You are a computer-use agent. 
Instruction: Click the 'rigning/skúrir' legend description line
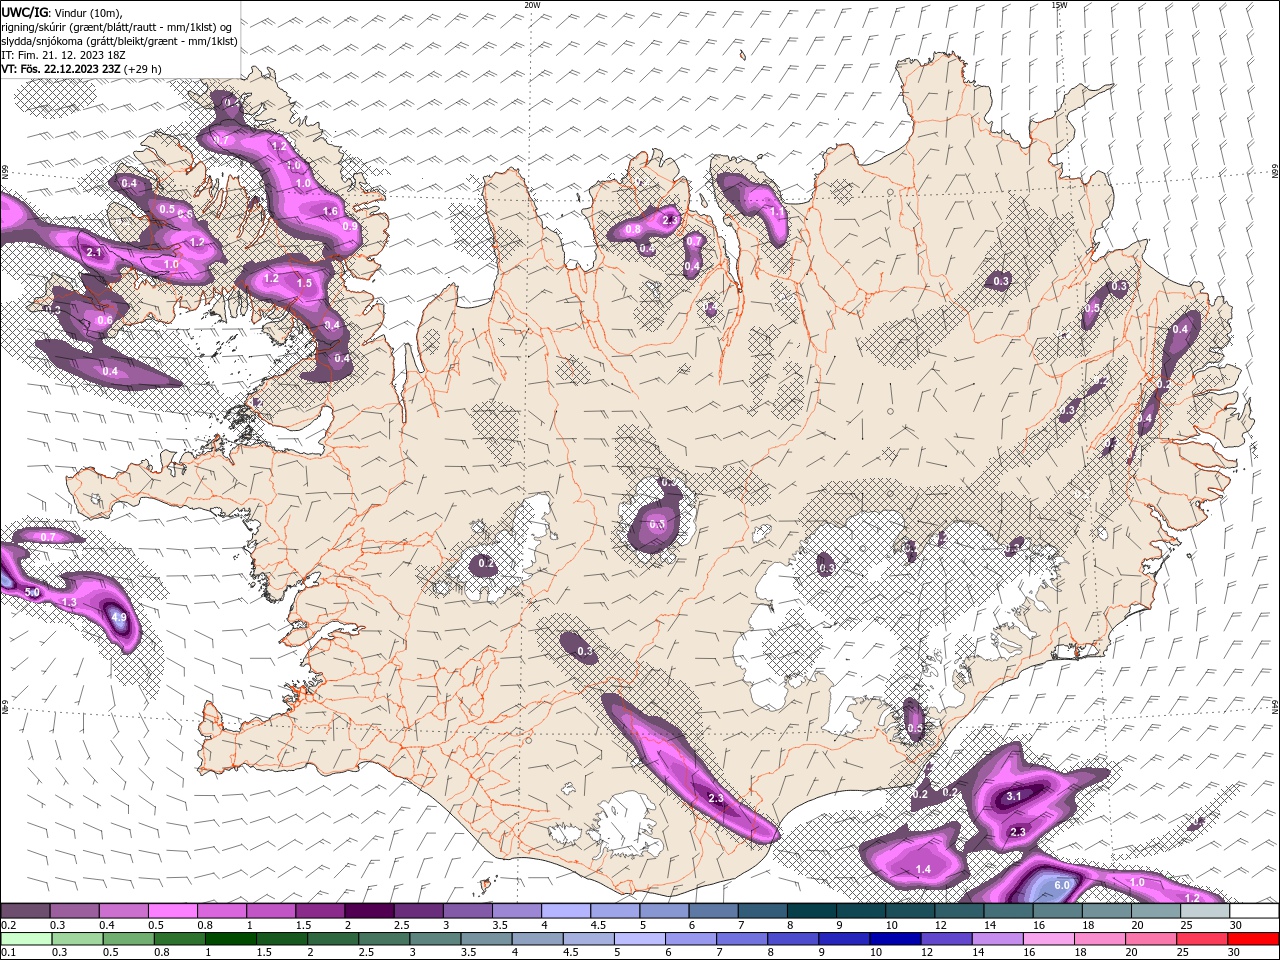[117, 27]
